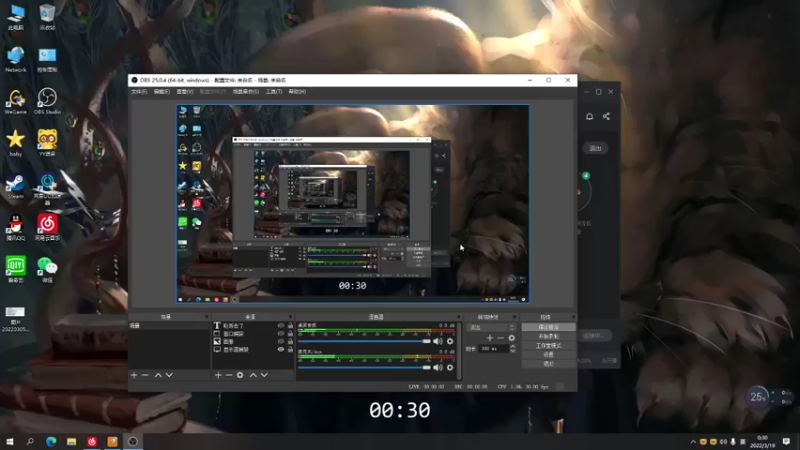Adjust the first mixer track volume slider
The height and width of the screenshot is (450, 800).
pos(364,341)
